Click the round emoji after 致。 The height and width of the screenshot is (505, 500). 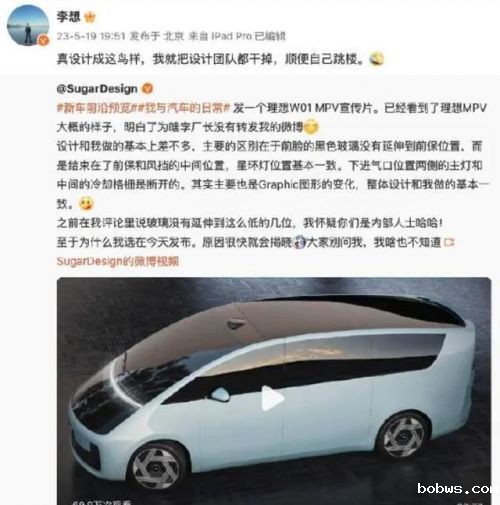86,203
